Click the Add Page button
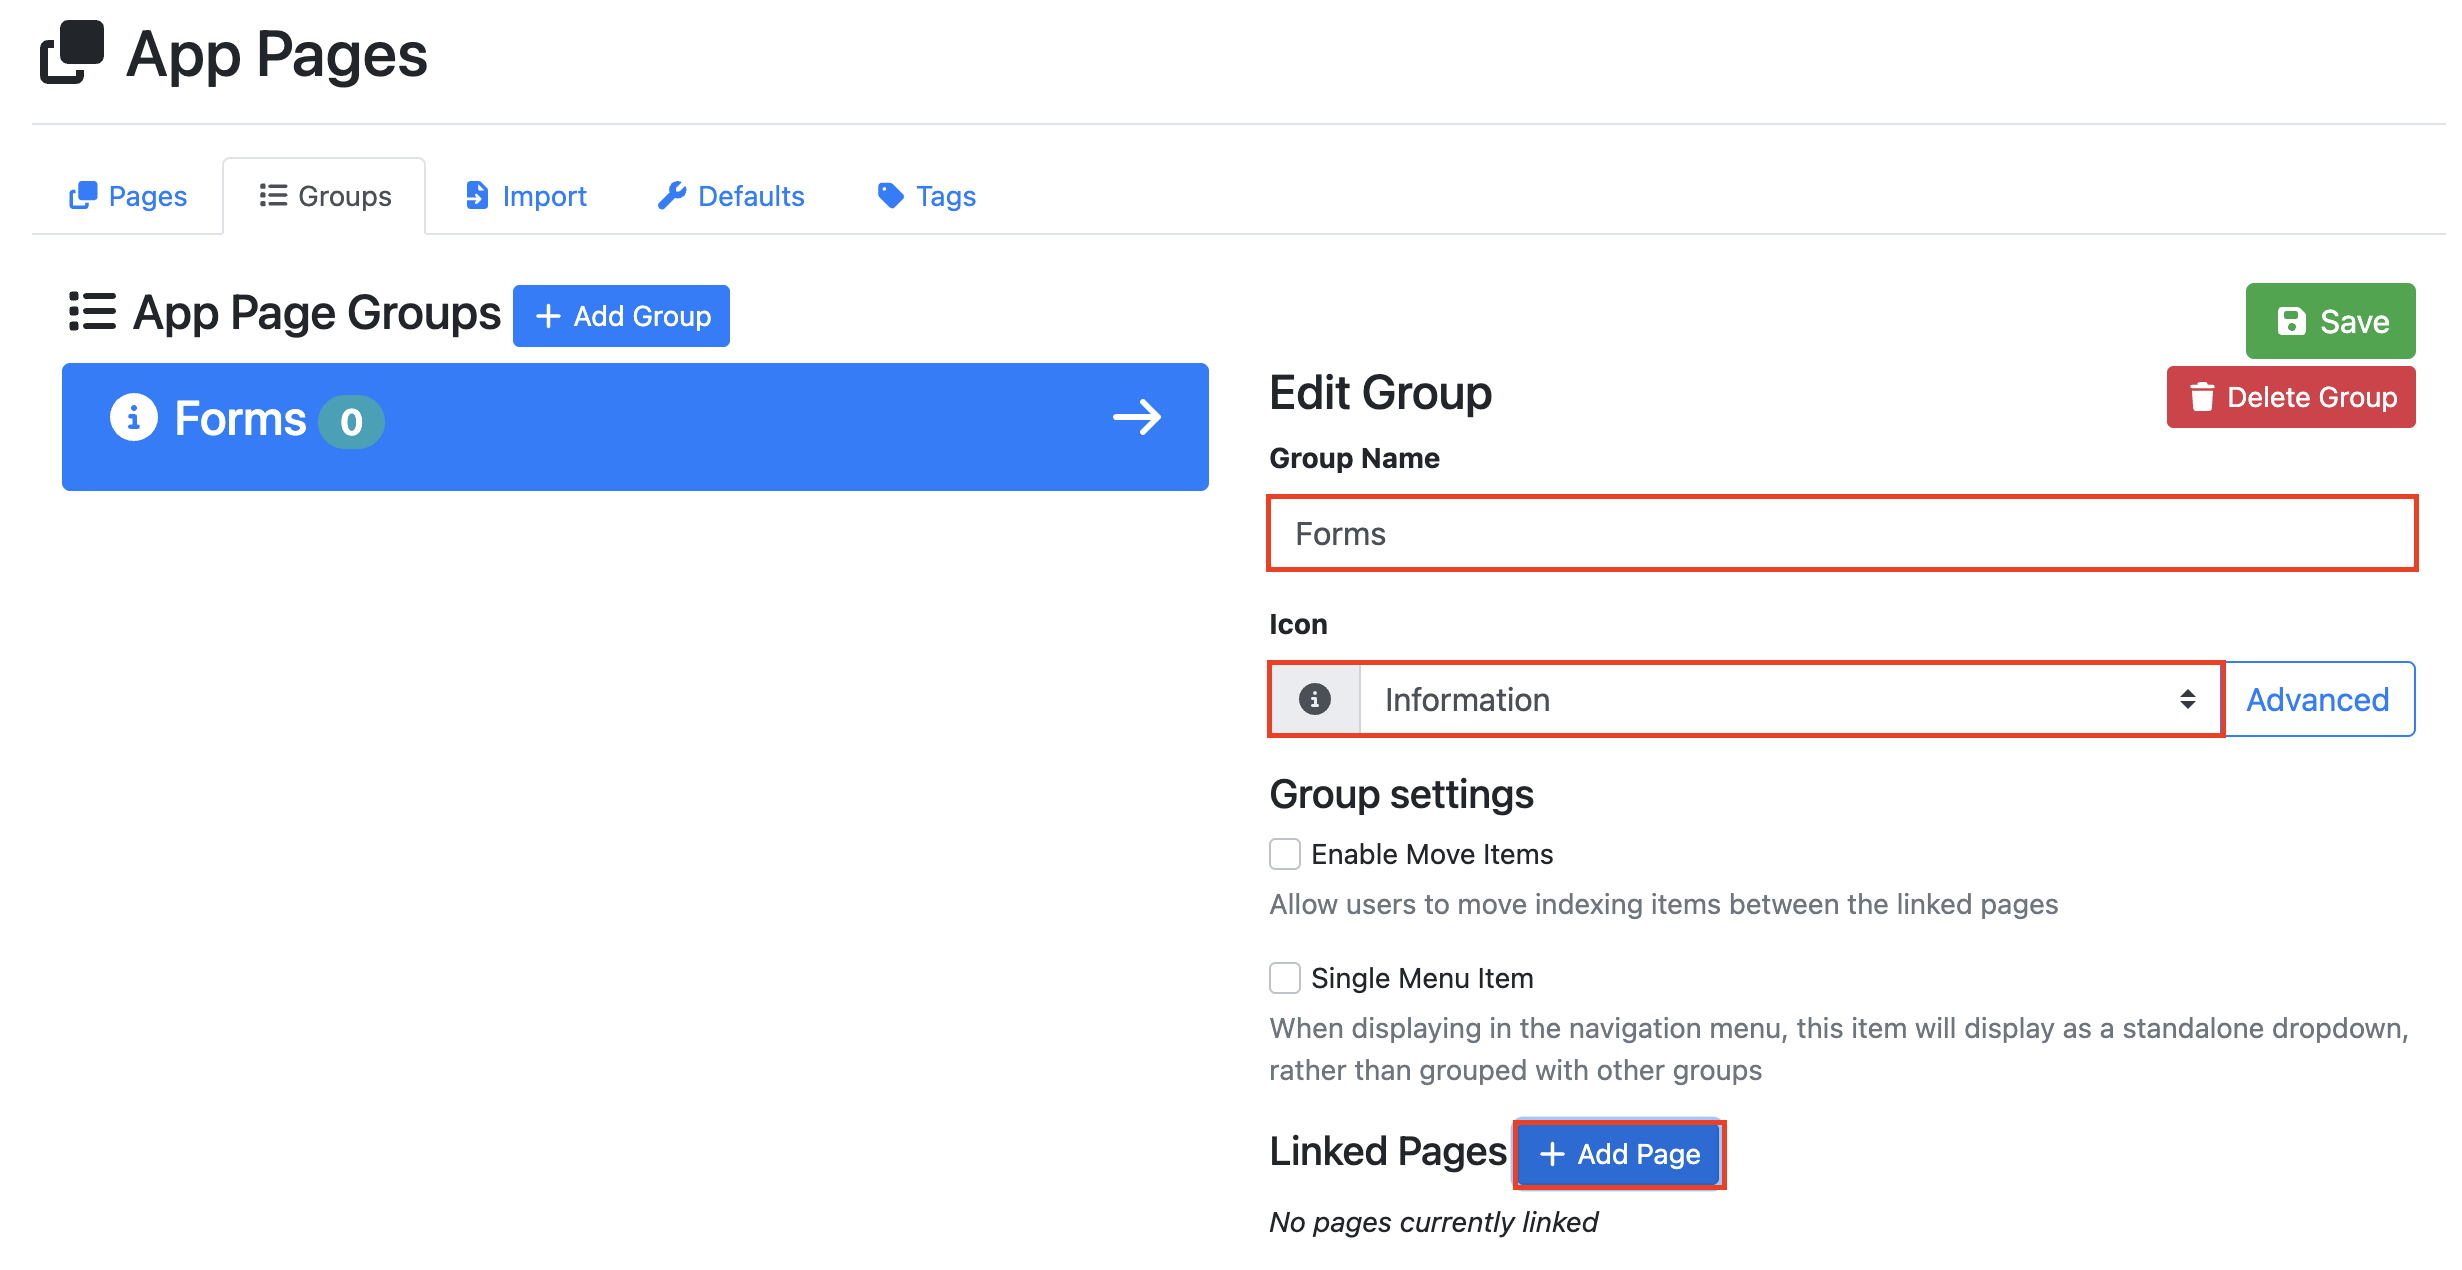This screenshot has width=2462, height=1270. (x=1619, y=1154)
